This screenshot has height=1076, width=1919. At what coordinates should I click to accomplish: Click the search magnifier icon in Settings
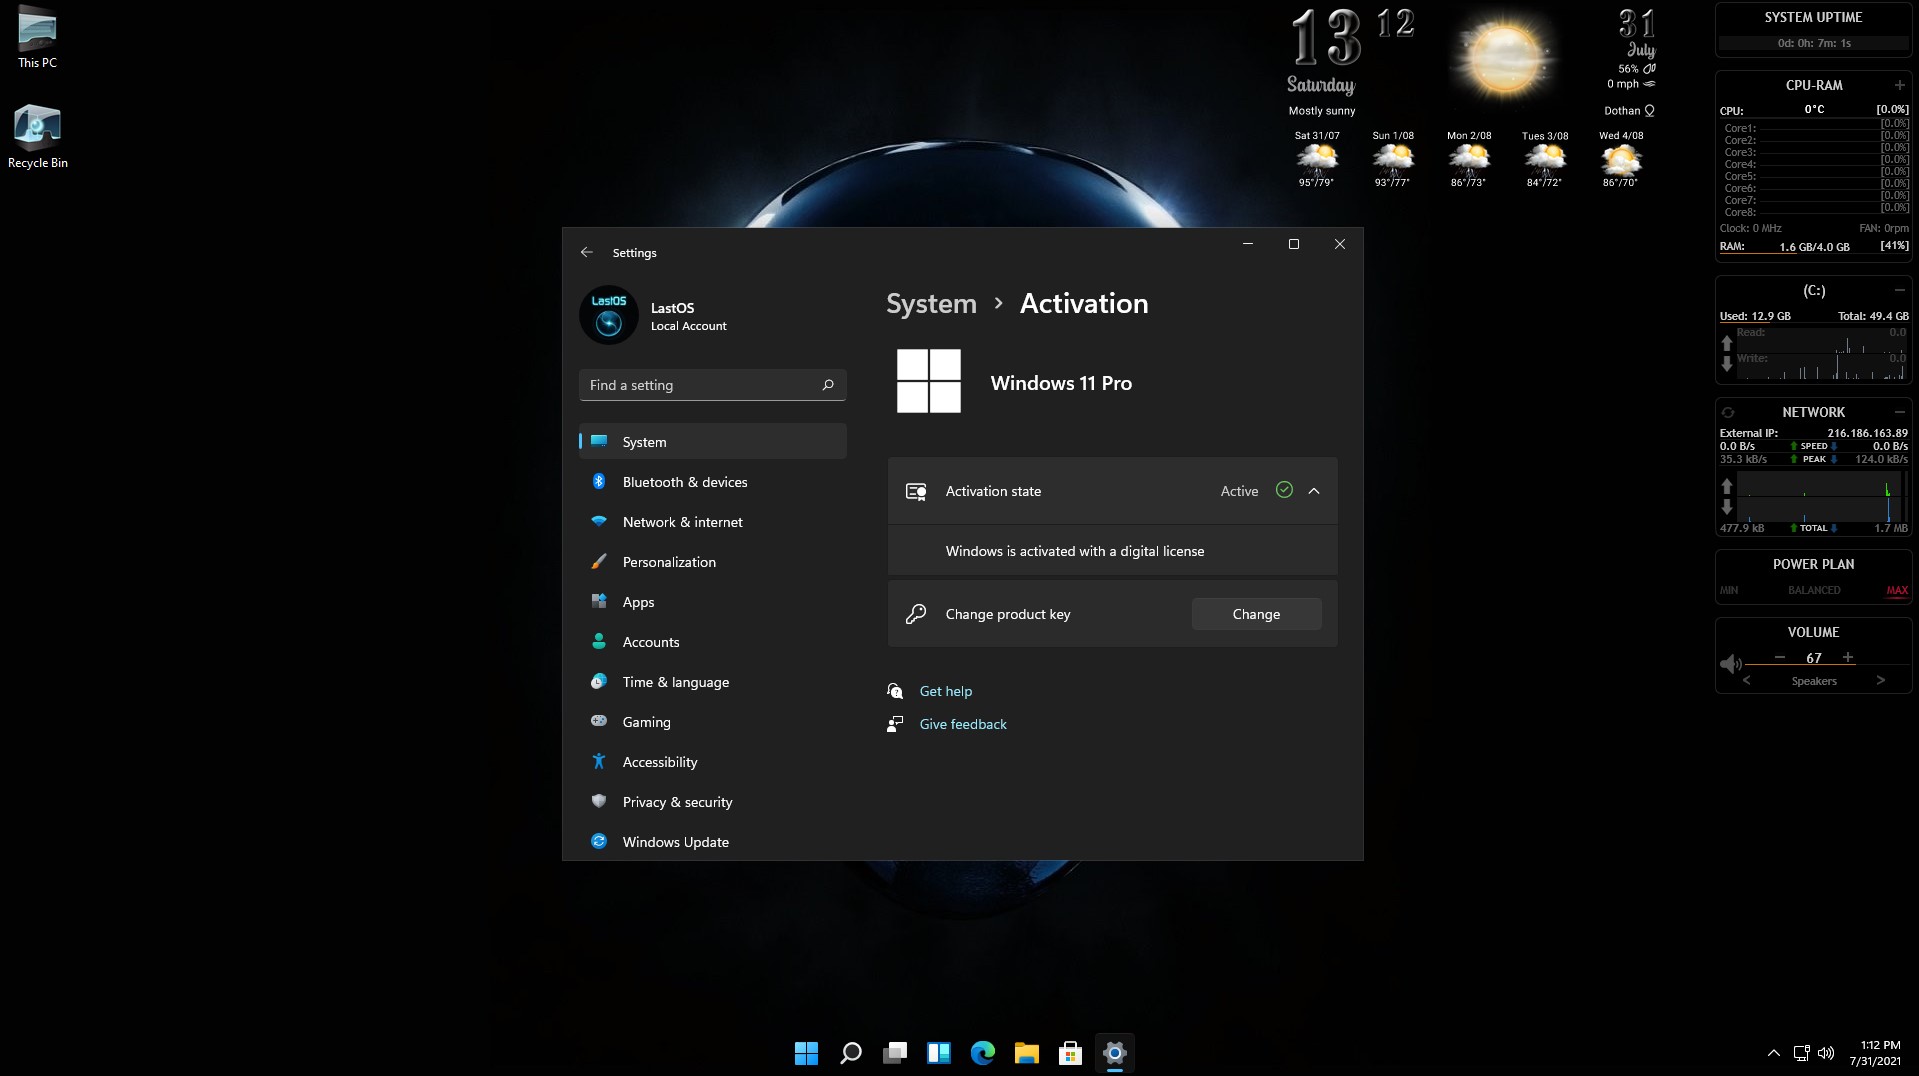[828, 385]
